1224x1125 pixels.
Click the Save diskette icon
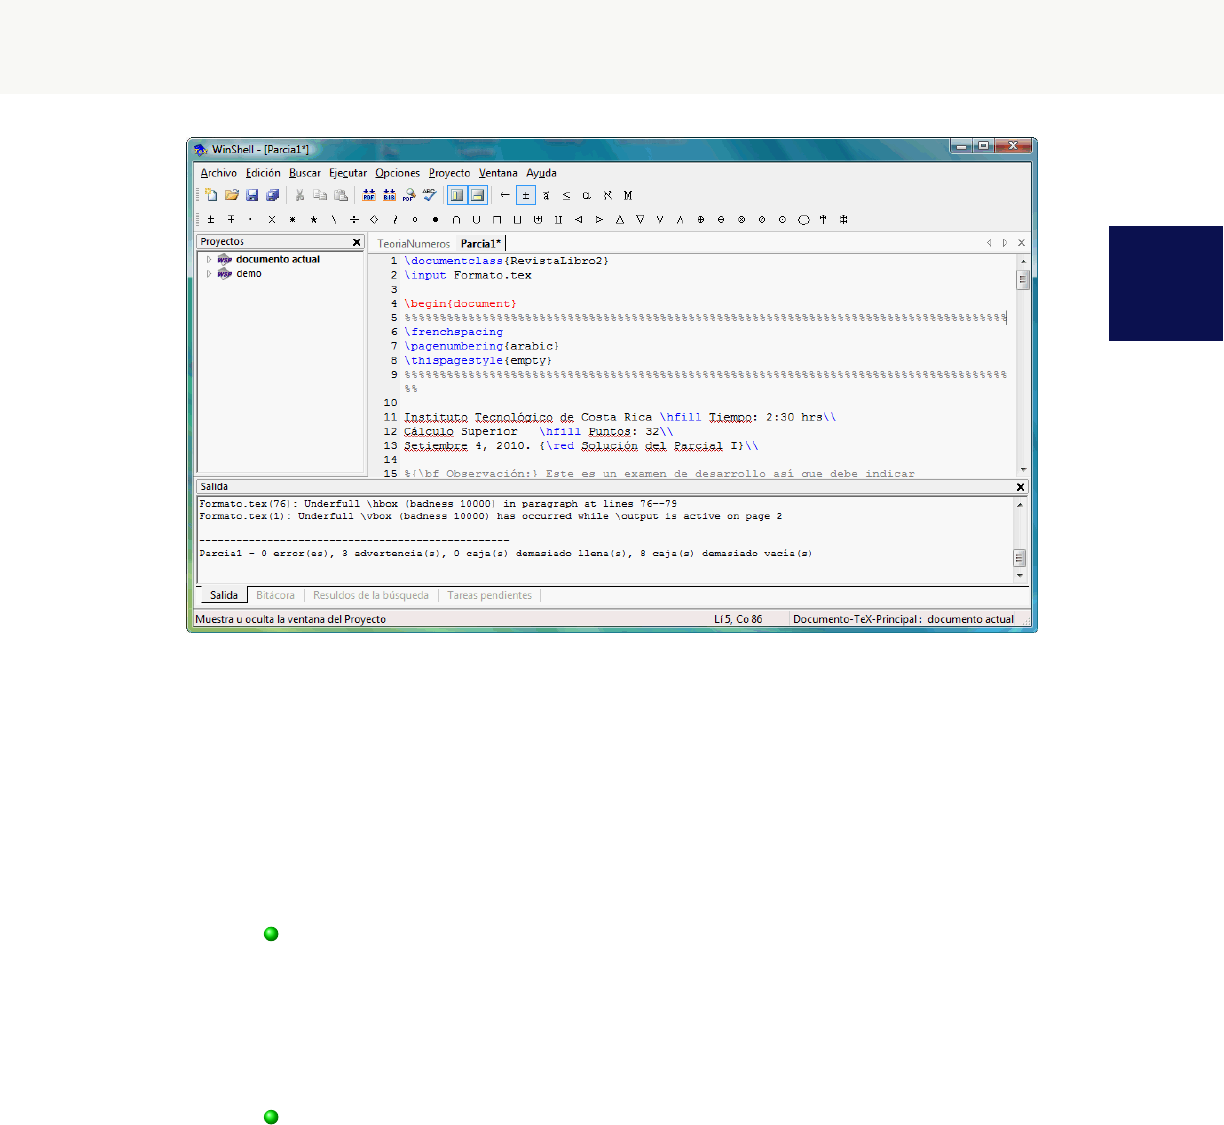pos(252,195)
